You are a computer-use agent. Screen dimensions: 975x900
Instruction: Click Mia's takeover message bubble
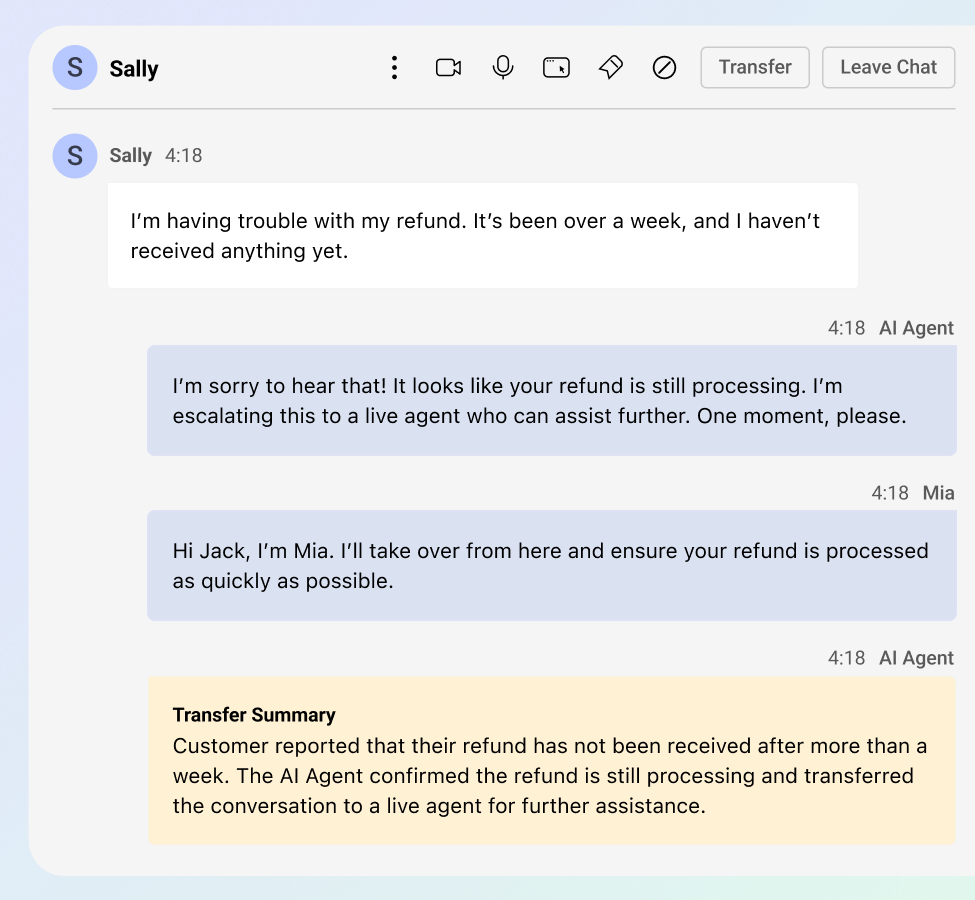(x=552, y=565)
